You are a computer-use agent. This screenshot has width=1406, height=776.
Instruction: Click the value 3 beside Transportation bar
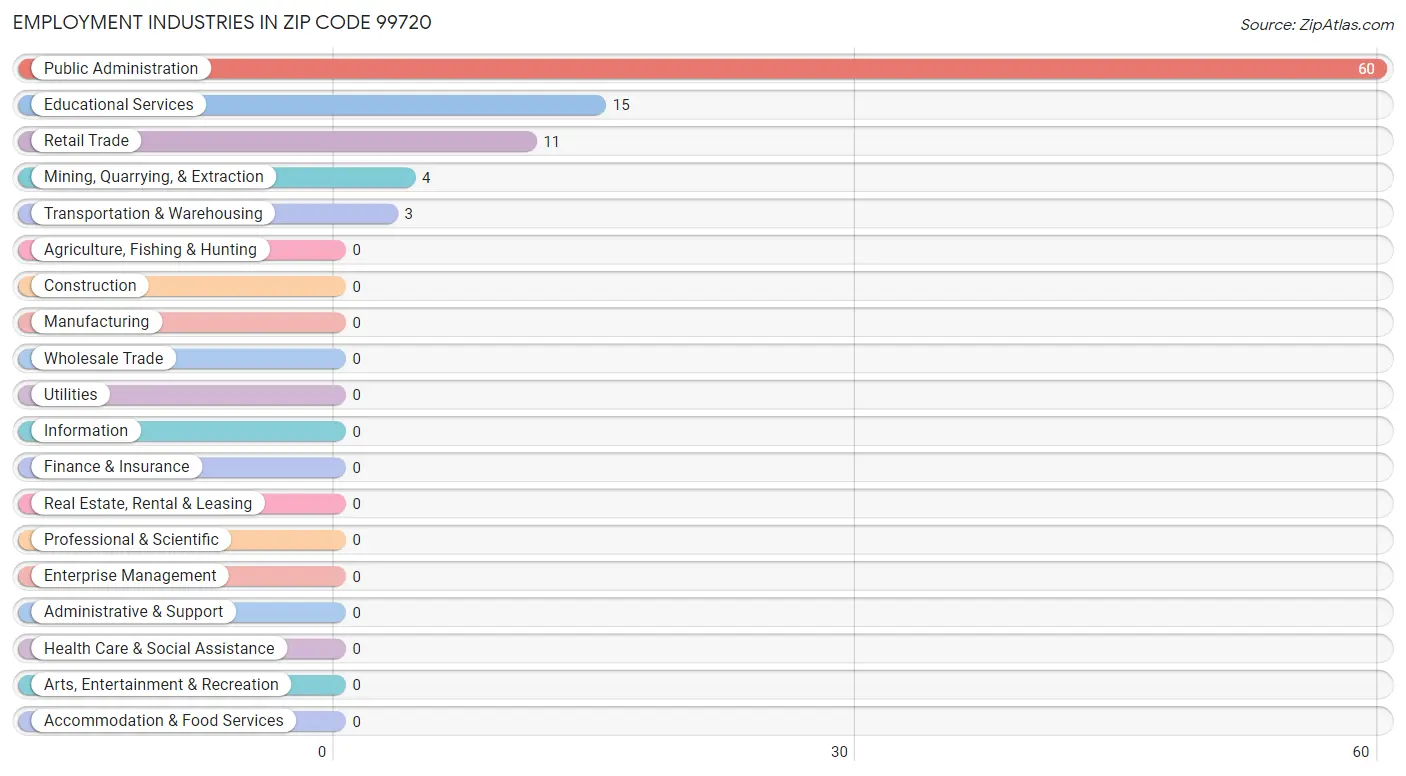409,214
